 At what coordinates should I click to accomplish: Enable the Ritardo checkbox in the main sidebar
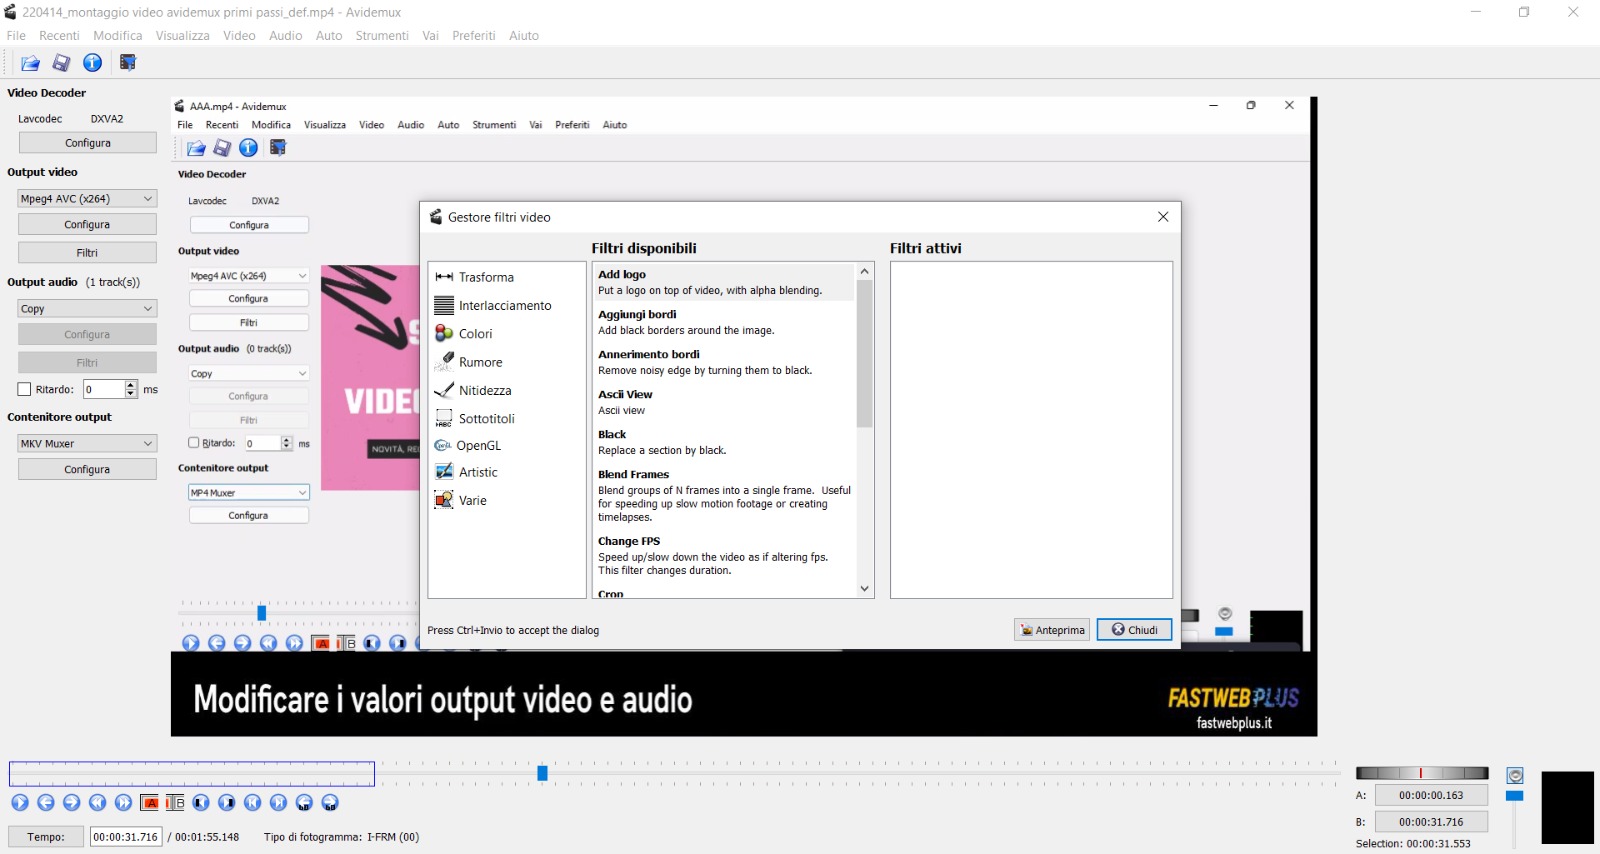click(x=25, y=389)
